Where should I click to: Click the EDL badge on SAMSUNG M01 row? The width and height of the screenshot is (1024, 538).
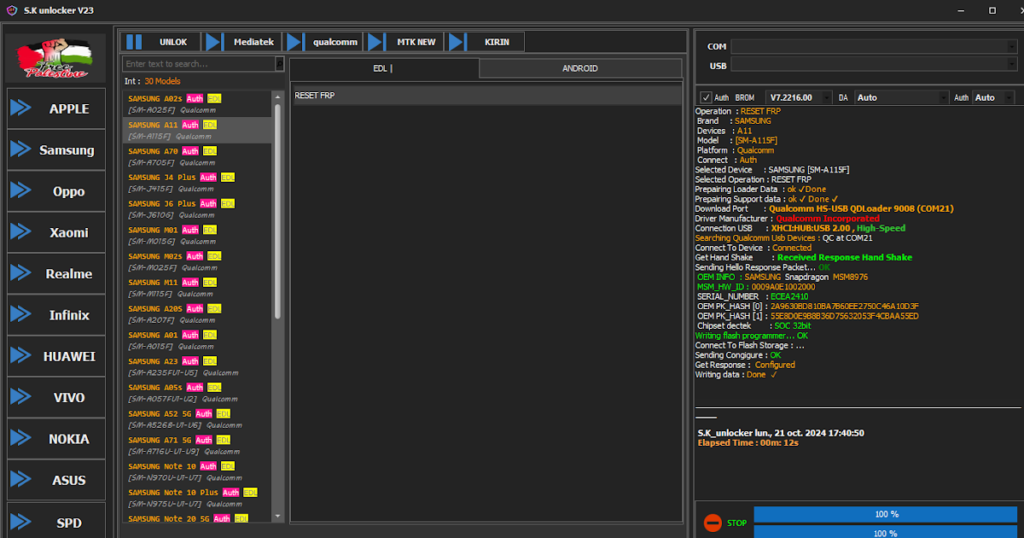click(210, 230)
